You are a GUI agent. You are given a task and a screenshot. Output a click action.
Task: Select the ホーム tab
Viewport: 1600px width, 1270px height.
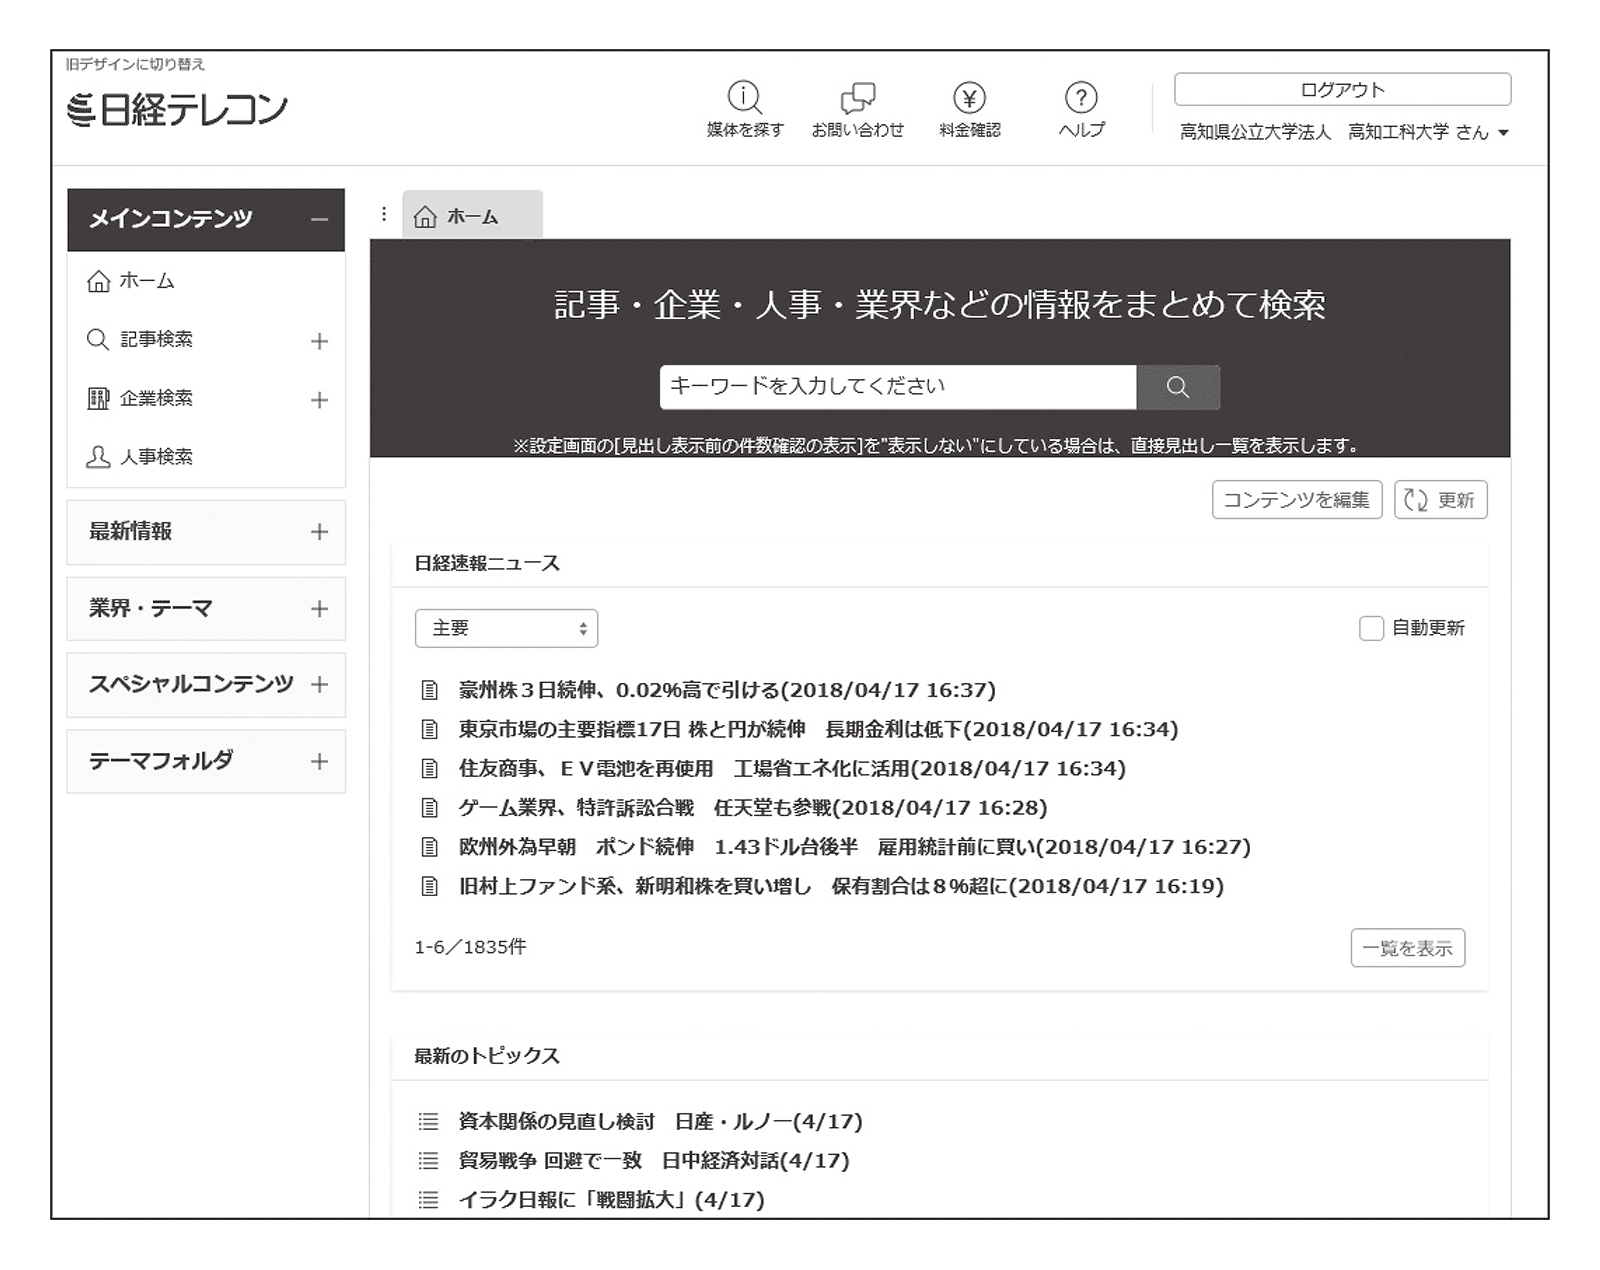coord(472,216)
